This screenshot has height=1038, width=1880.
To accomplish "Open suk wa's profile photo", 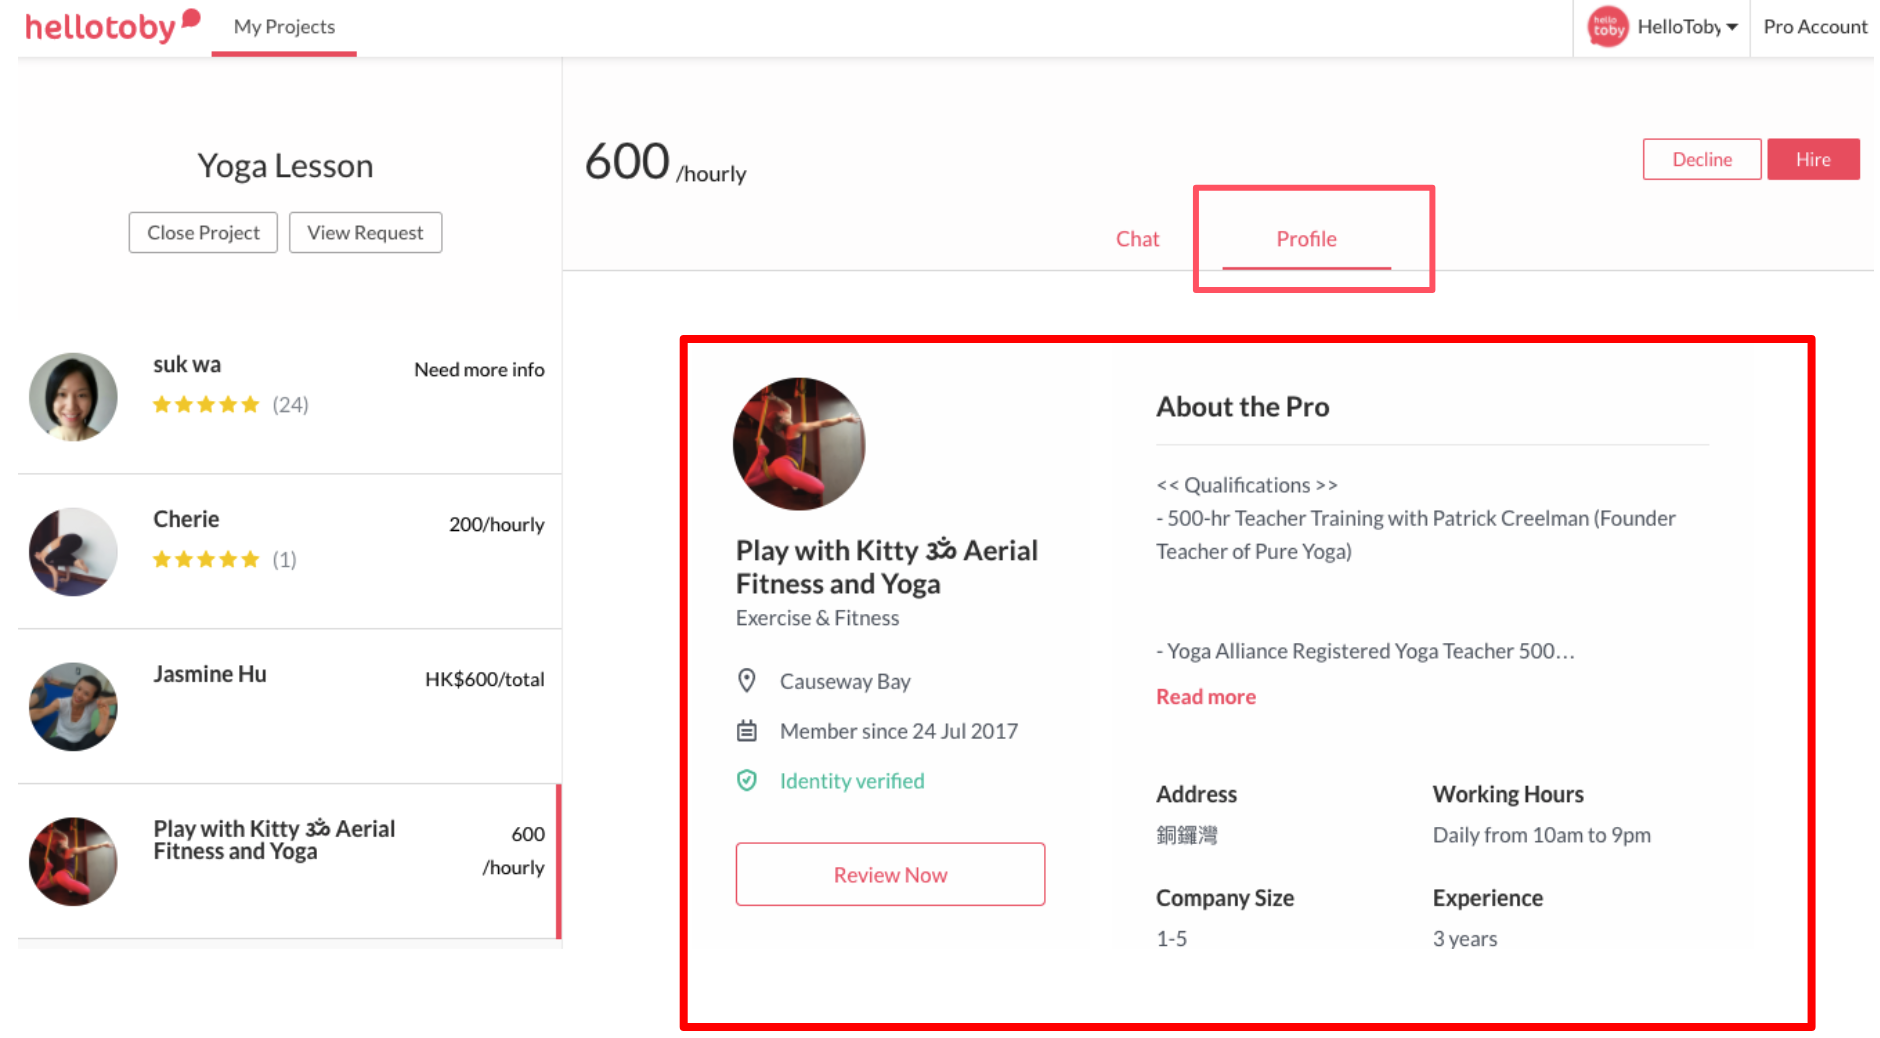I will point(73,396).
